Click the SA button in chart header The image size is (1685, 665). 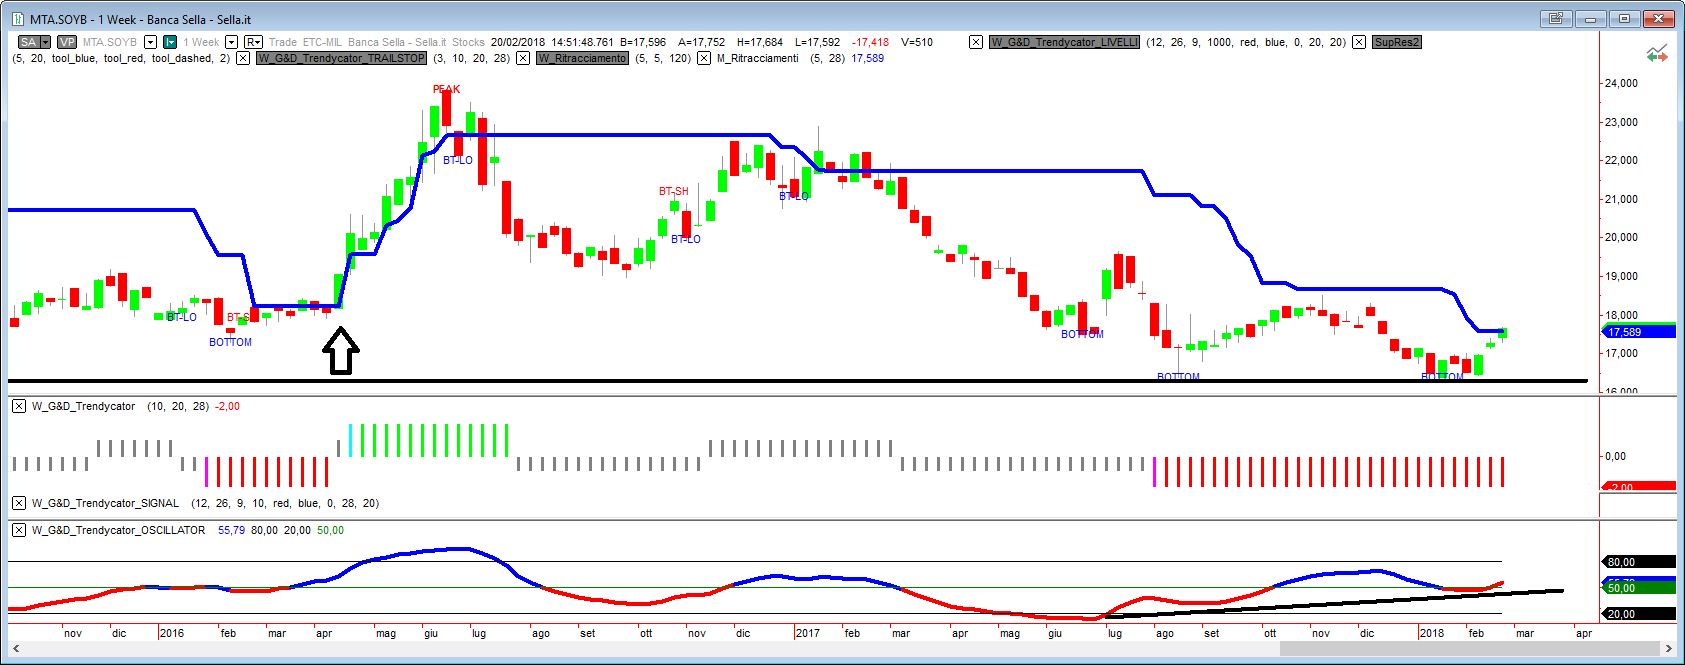28,42
